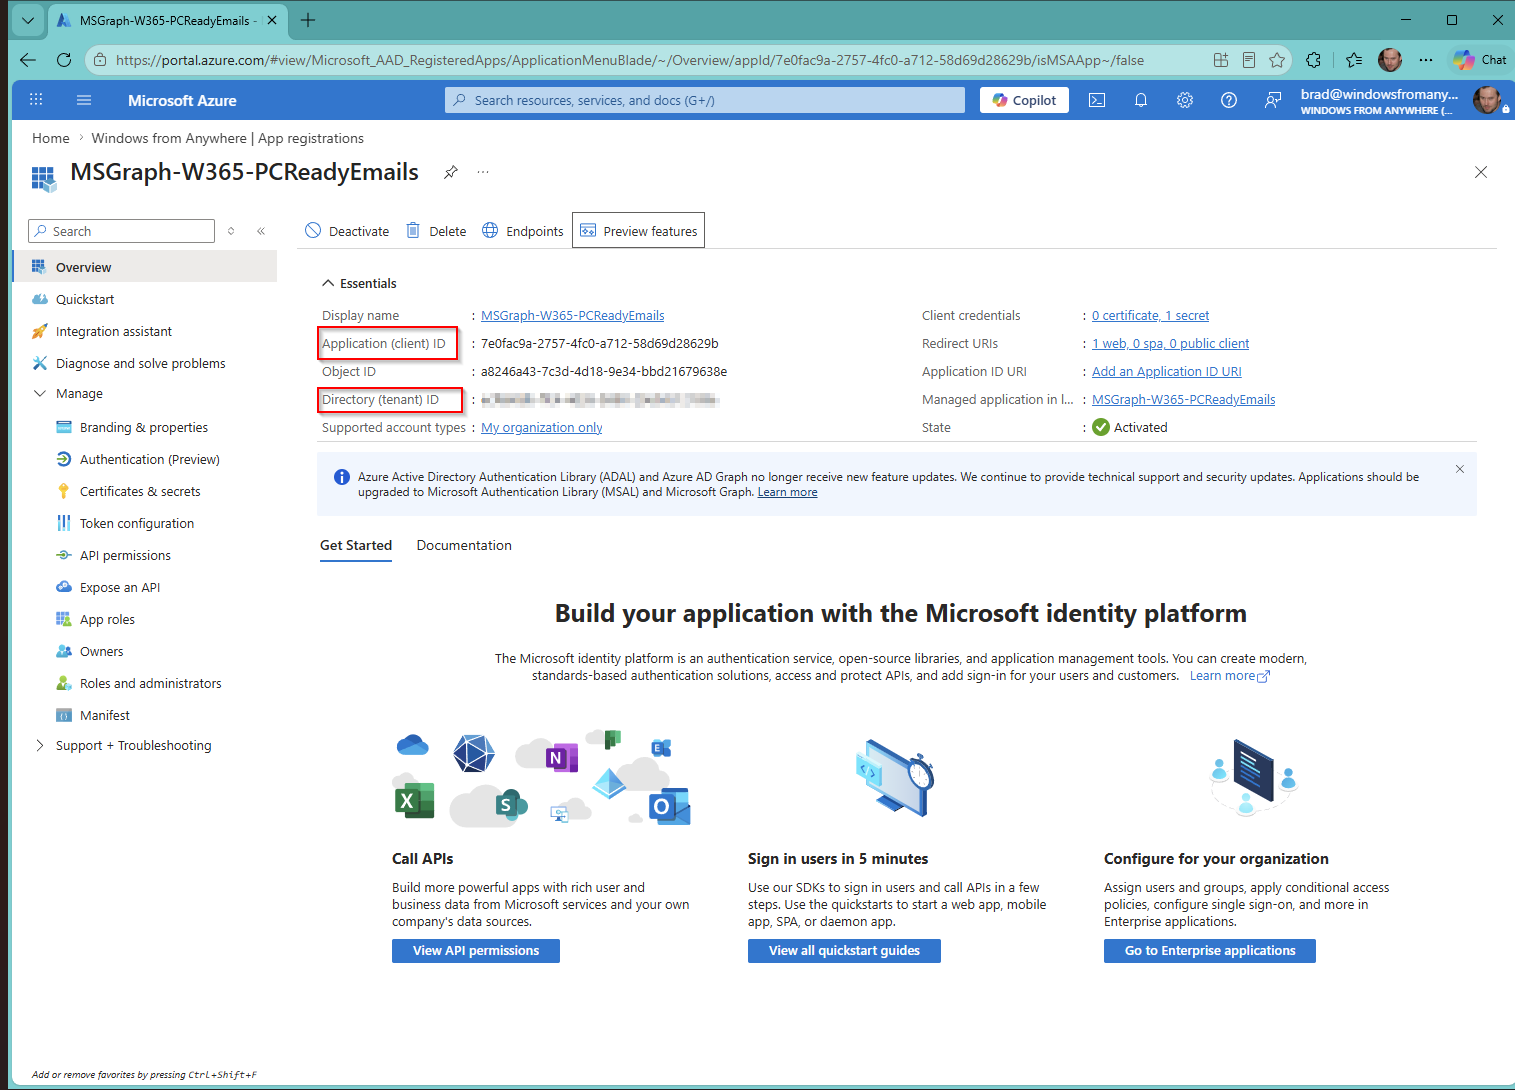This screenshot has height=1090, width=1515.
Task: Open the browser tab list dropdown
Action: click(28, 20)
